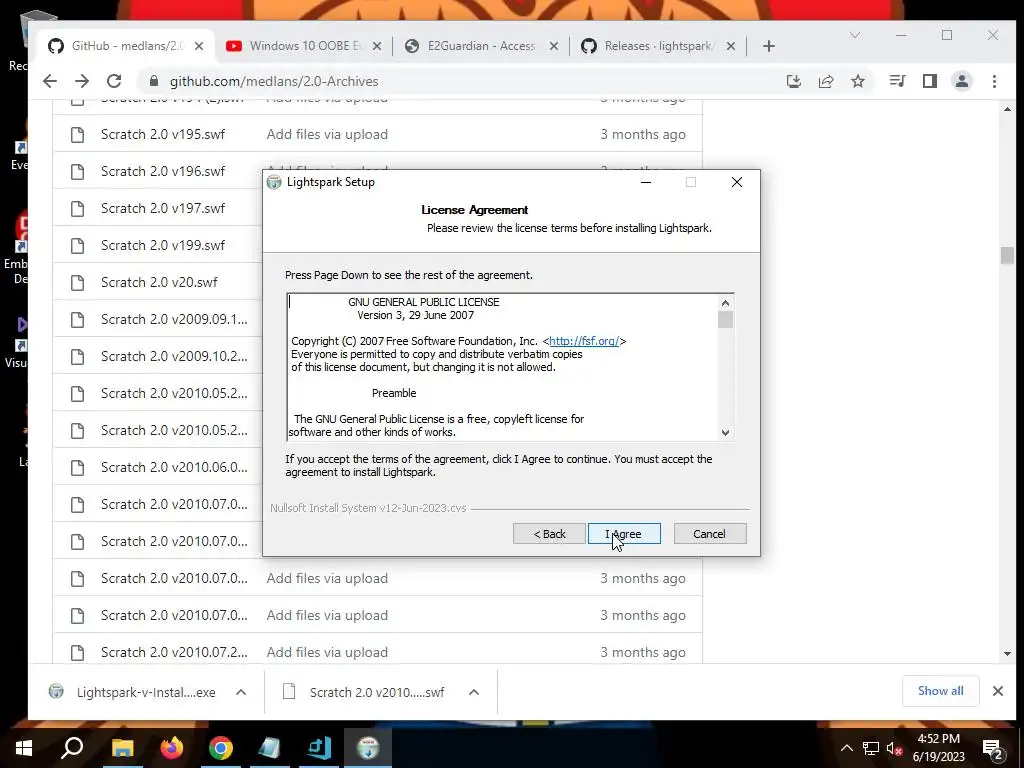Image resolution: width=1024 pixels, height=768 pixels.
Task: Click the site lock icon in address bar
Action: (154, 81)
